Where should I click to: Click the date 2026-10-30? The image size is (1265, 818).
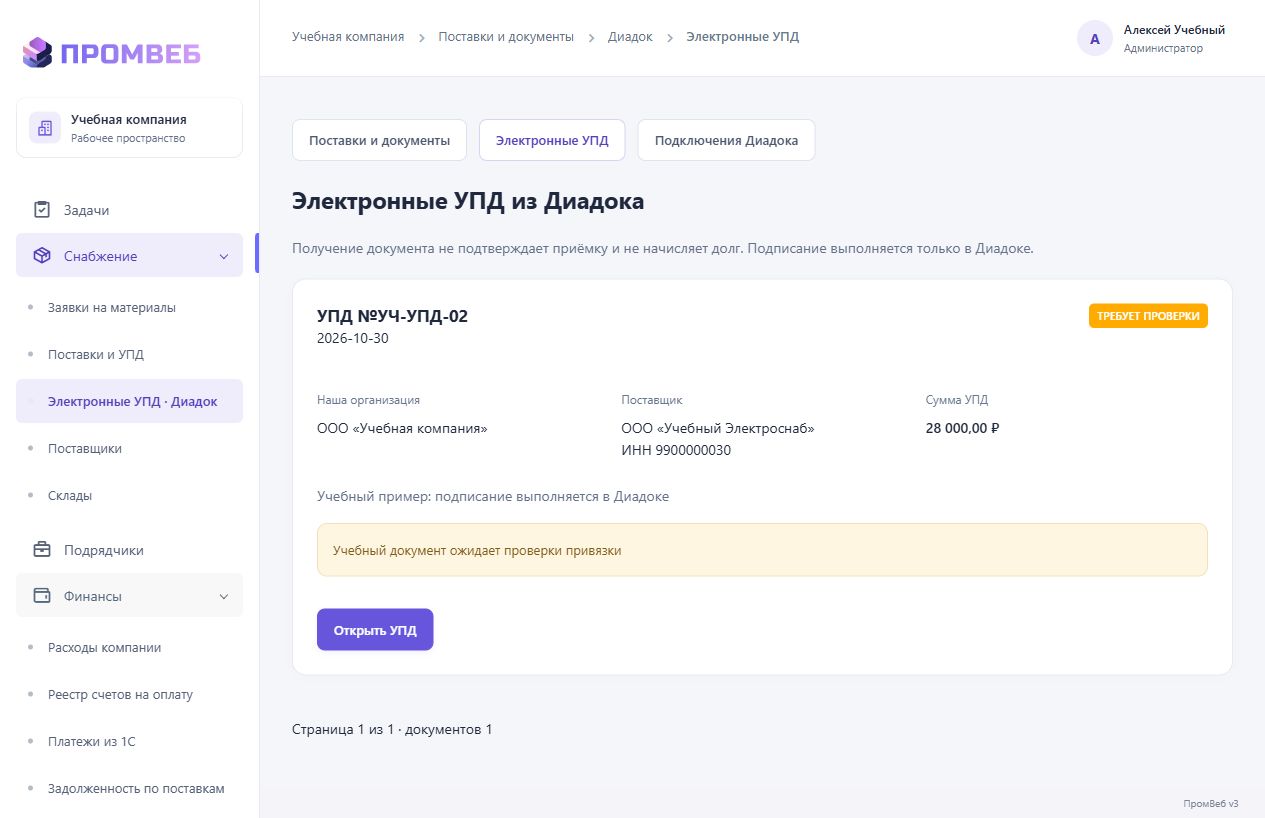click(353, 338)
